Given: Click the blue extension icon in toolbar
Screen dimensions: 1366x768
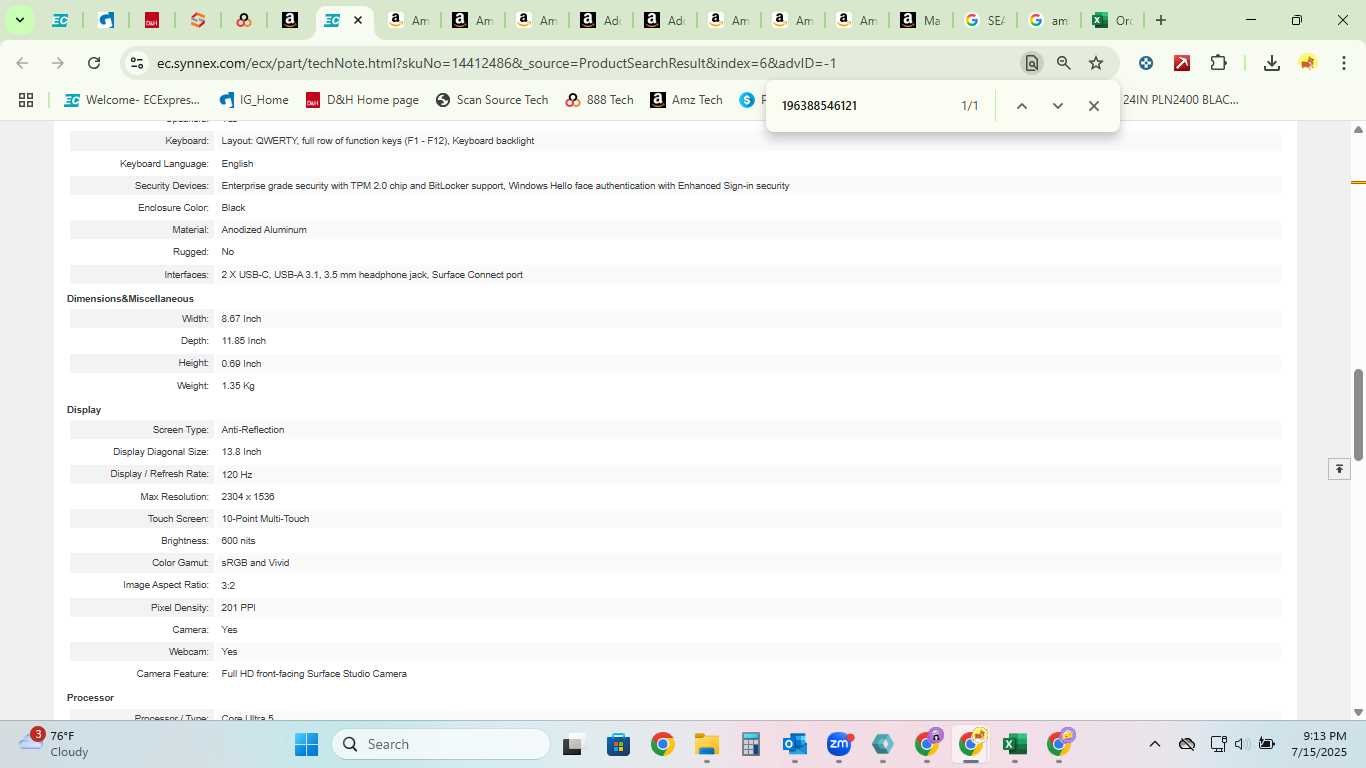Looking at the screenshot, I should coord(1146,63).
